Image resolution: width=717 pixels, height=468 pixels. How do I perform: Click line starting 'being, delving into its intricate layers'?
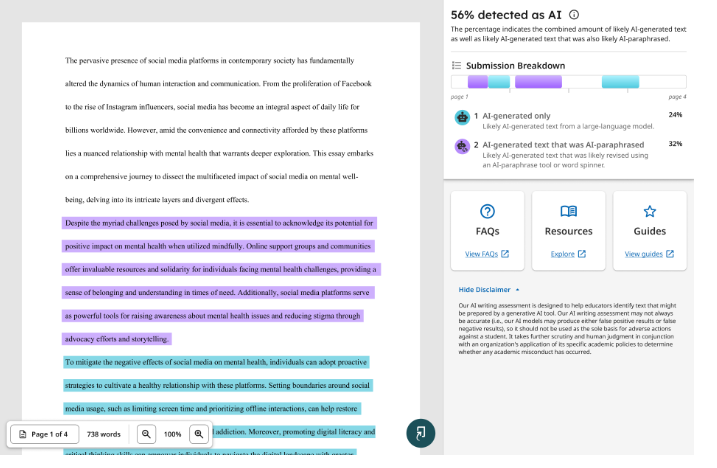pyautogui.click(x=157, y=199)
